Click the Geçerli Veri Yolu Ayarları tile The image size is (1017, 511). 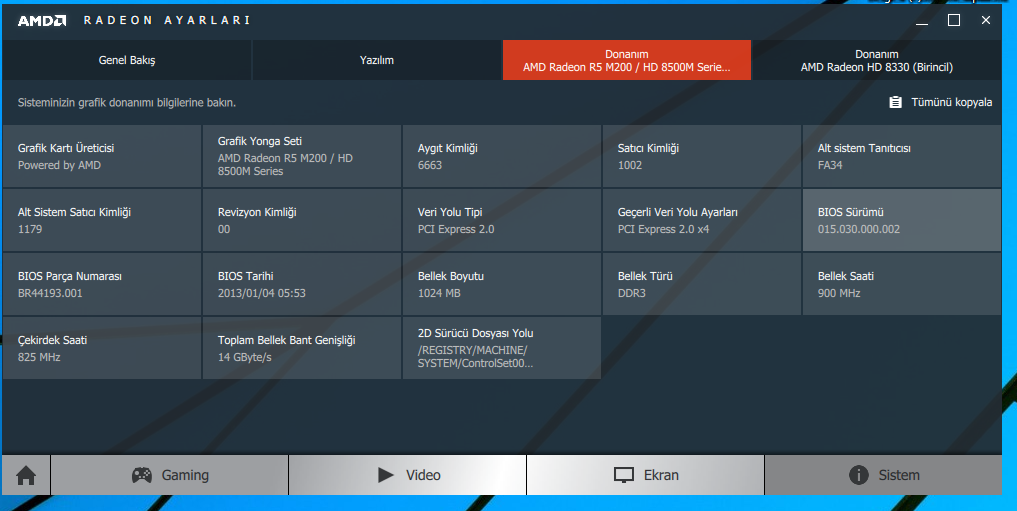[702, 220]
